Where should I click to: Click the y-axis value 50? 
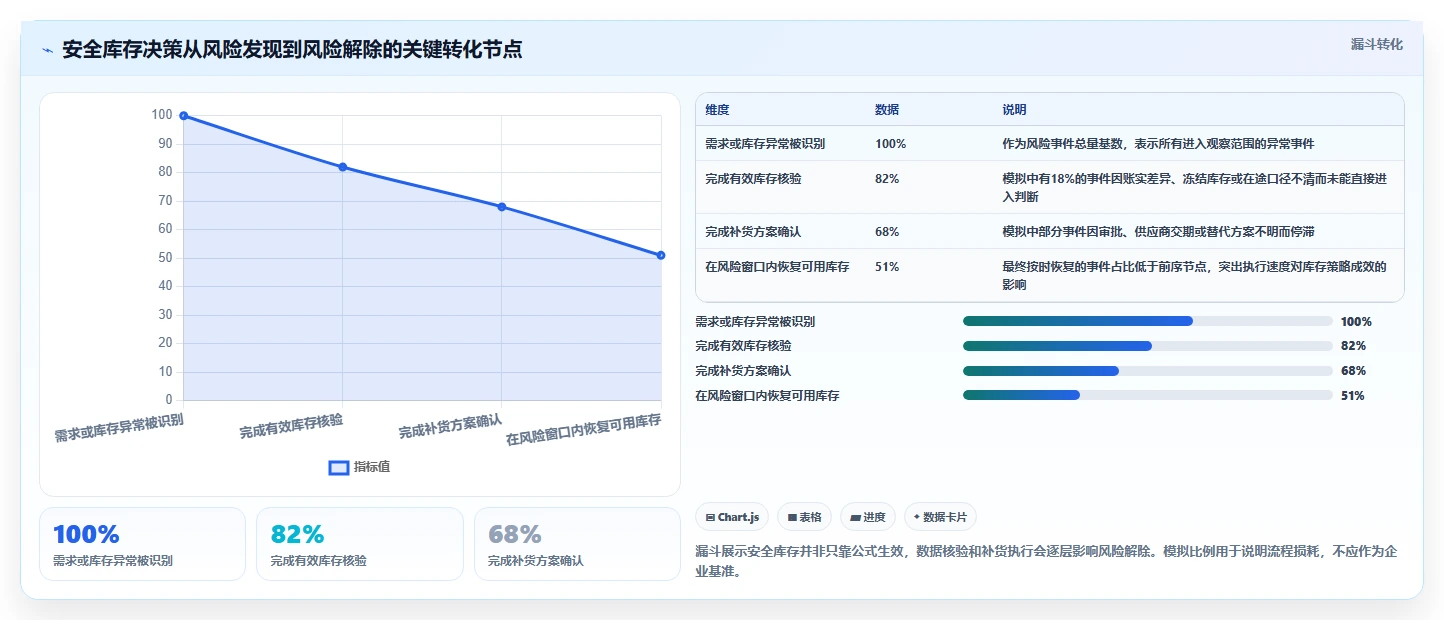coord(164,258)
